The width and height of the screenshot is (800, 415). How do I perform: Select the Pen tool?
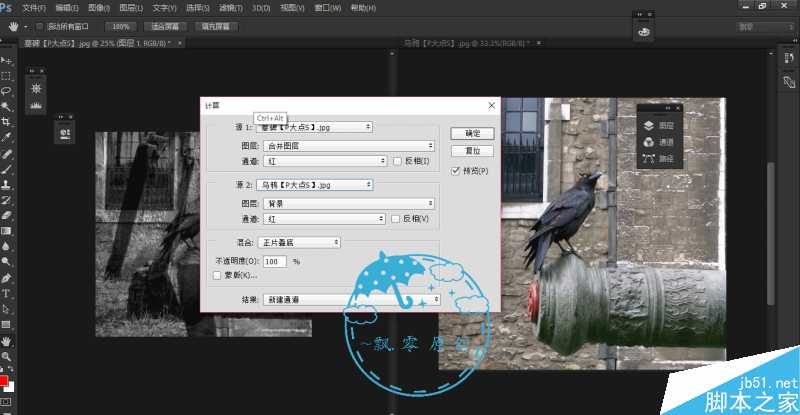6,278
